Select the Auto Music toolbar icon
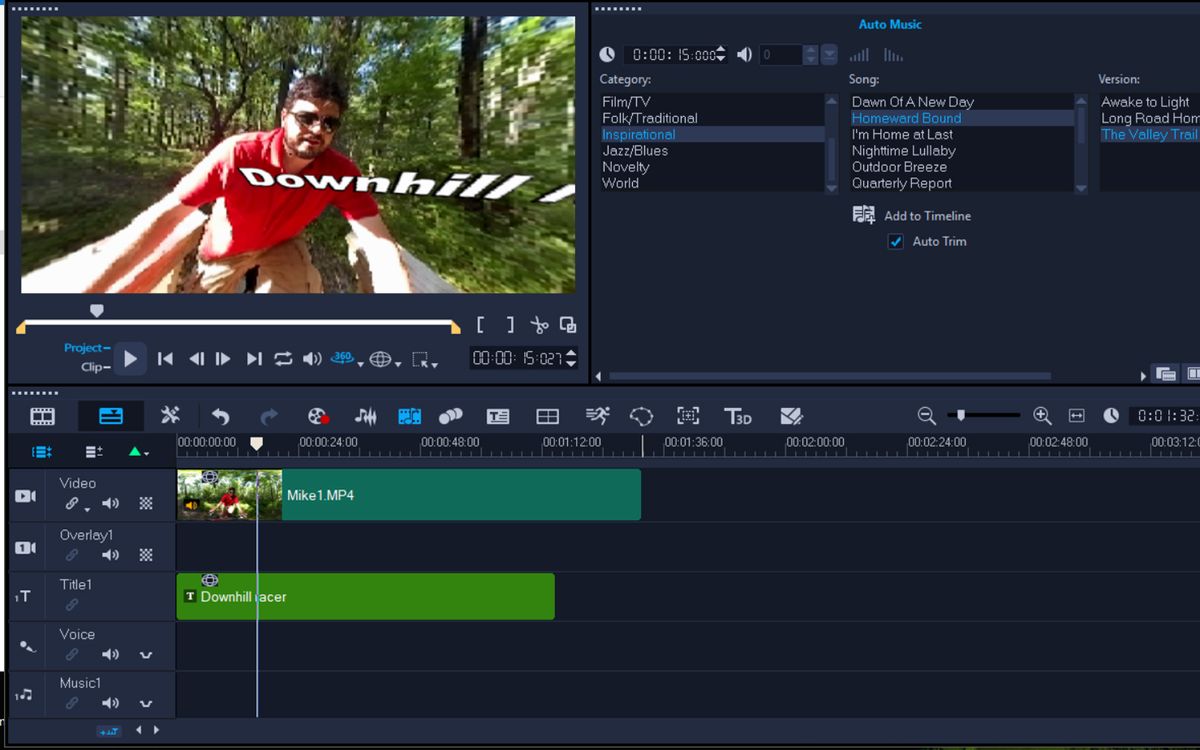The width and height of the screenshot is (1200, 750). point(408,415)
